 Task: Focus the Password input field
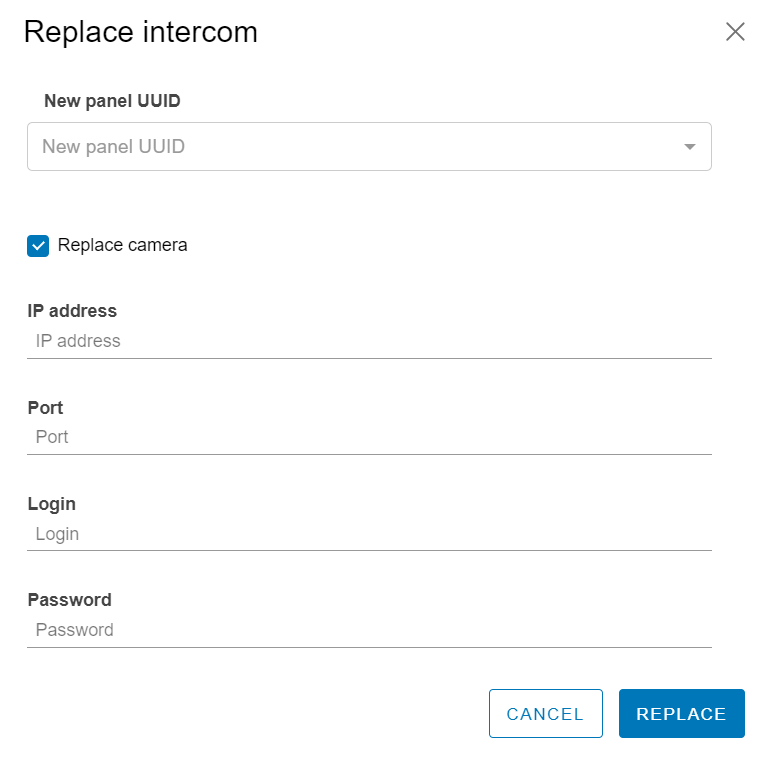pyautogui.click(x=369, y=630)
